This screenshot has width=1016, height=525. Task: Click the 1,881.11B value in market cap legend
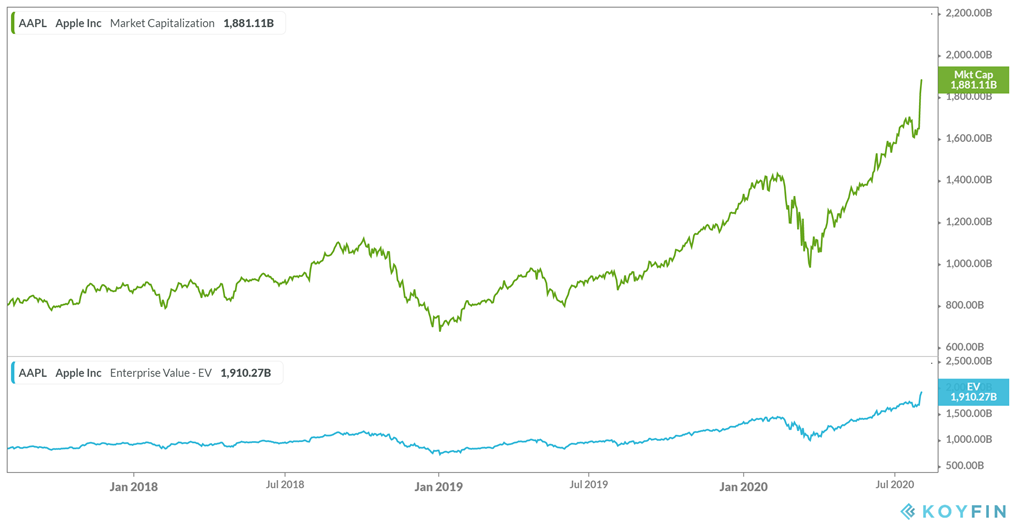coord(248,23)
